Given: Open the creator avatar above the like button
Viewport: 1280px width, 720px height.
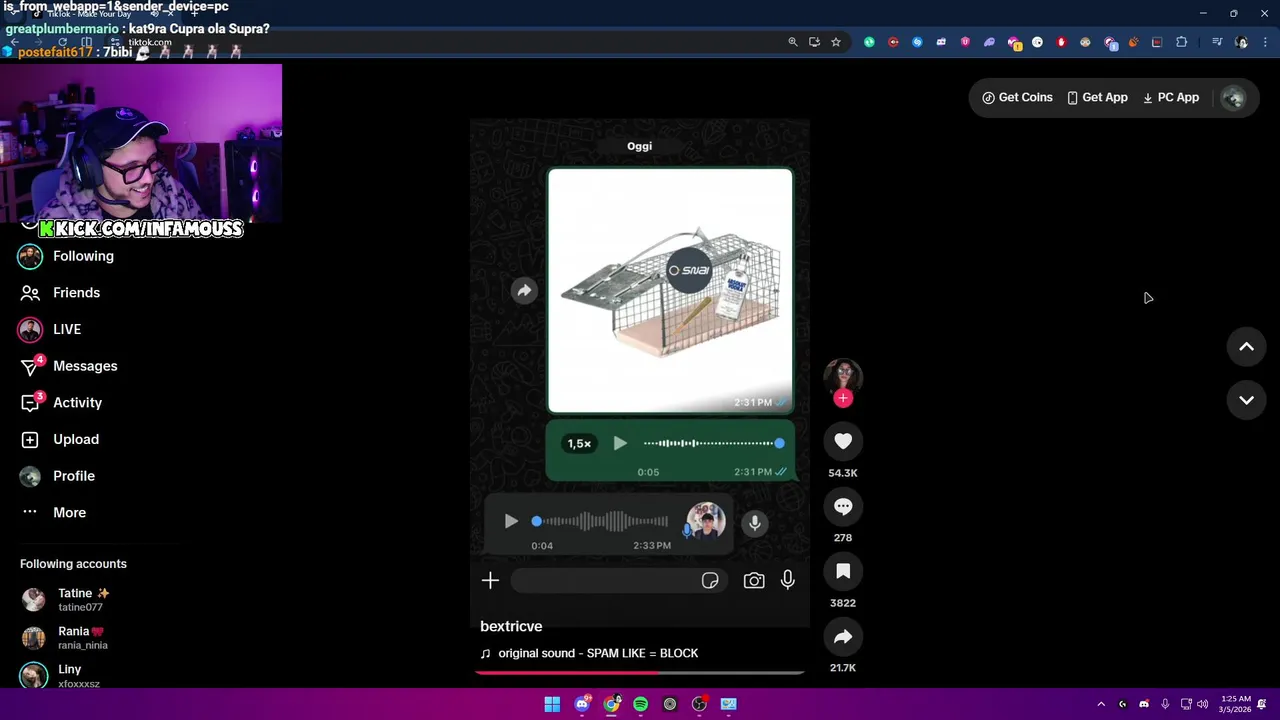Looking at the screenshot, I should (843, 375).
